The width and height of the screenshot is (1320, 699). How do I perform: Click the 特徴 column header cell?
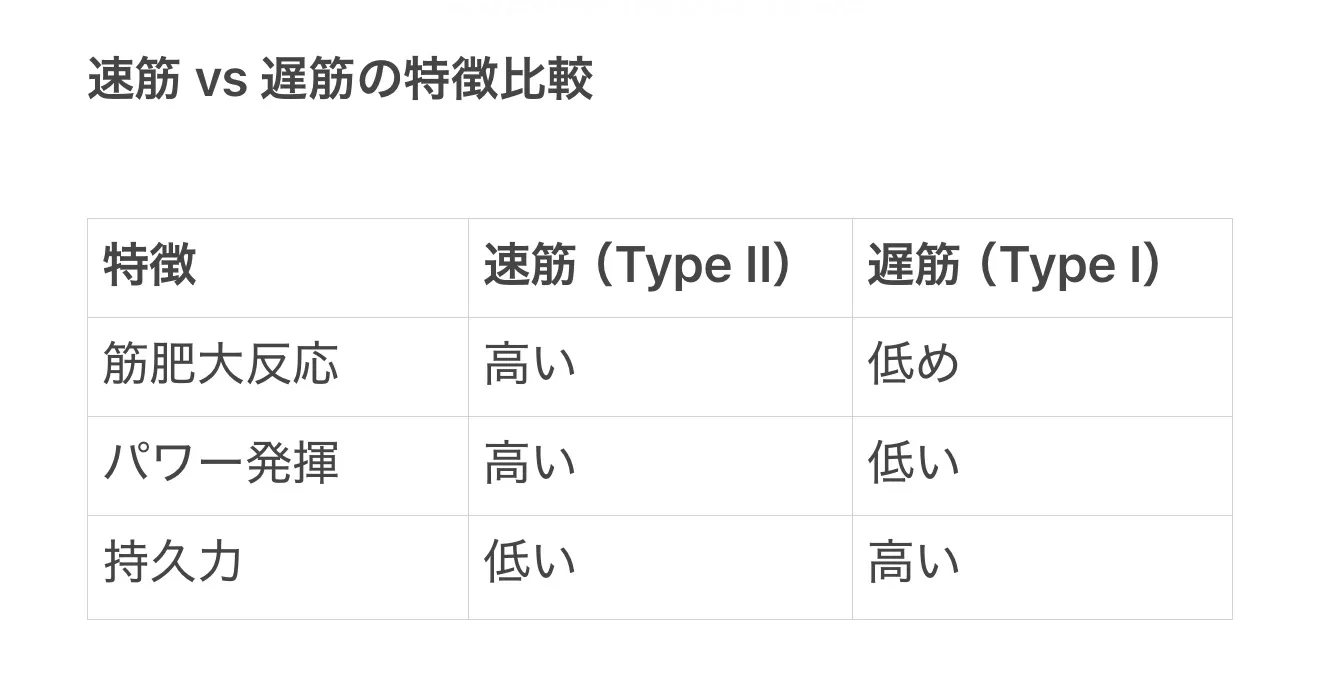click(x=150, y=267)
